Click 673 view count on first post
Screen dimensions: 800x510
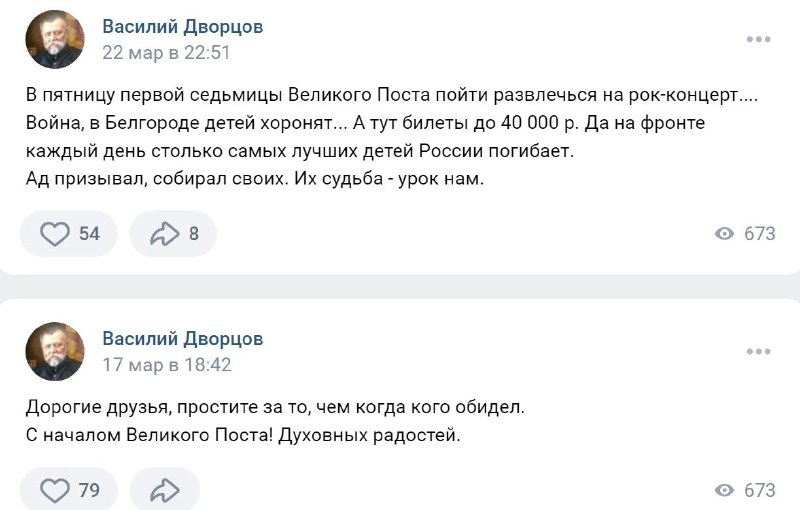click(x=760, y=234)
